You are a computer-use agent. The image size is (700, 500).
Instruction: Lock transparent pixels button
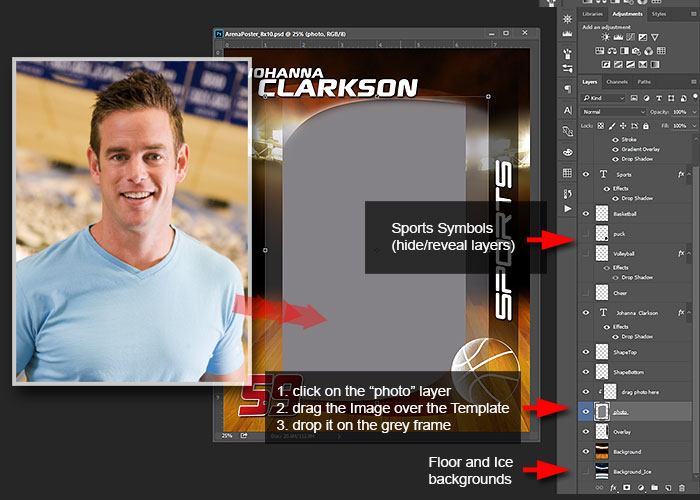[600, 126]
